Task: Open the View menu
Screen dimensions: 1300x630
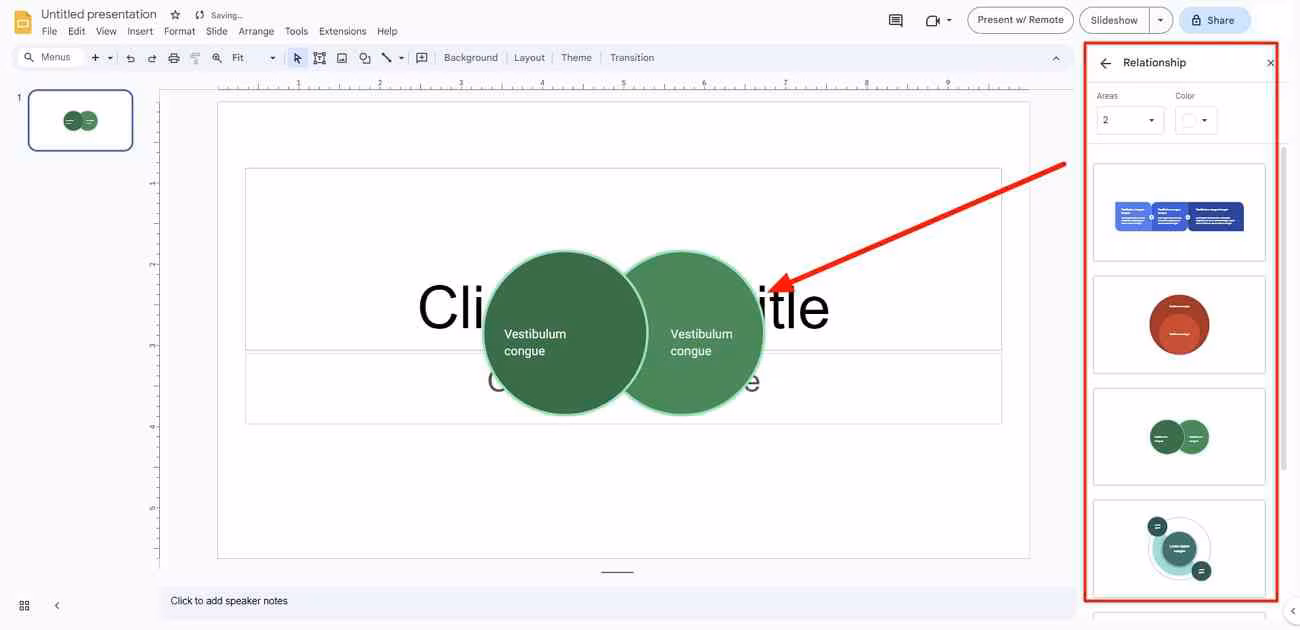Action: point(106,31)
